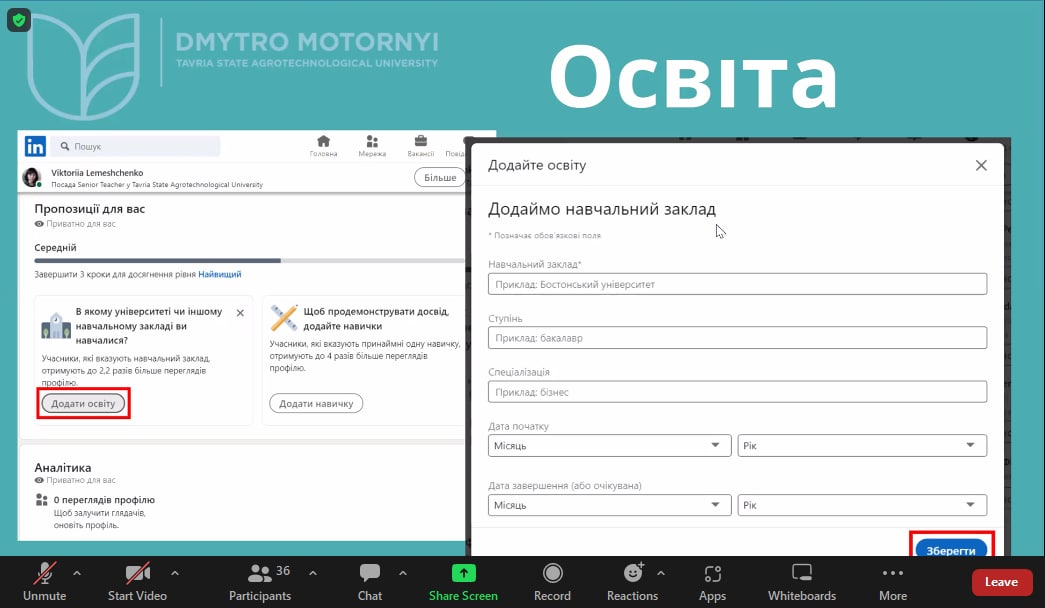
Task: Open start date Місяць dropdown
Action: (x=609, y=445)
